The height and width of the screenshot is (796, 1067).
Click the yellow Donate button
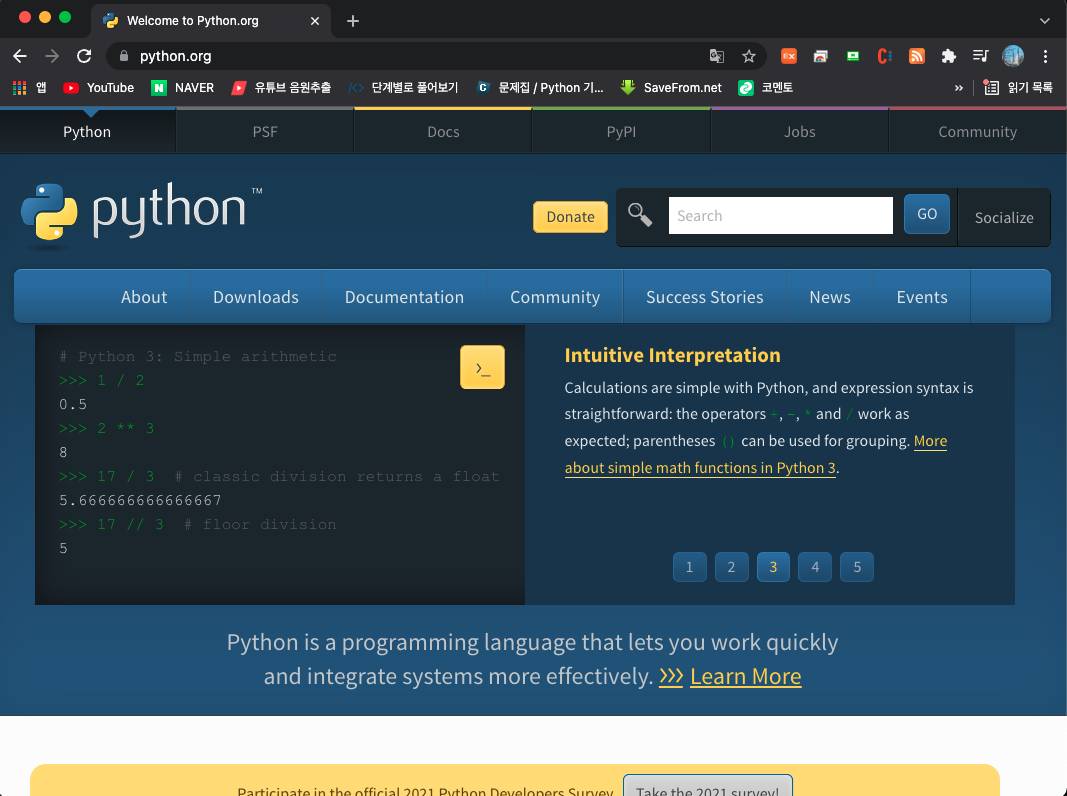(570, 217)
